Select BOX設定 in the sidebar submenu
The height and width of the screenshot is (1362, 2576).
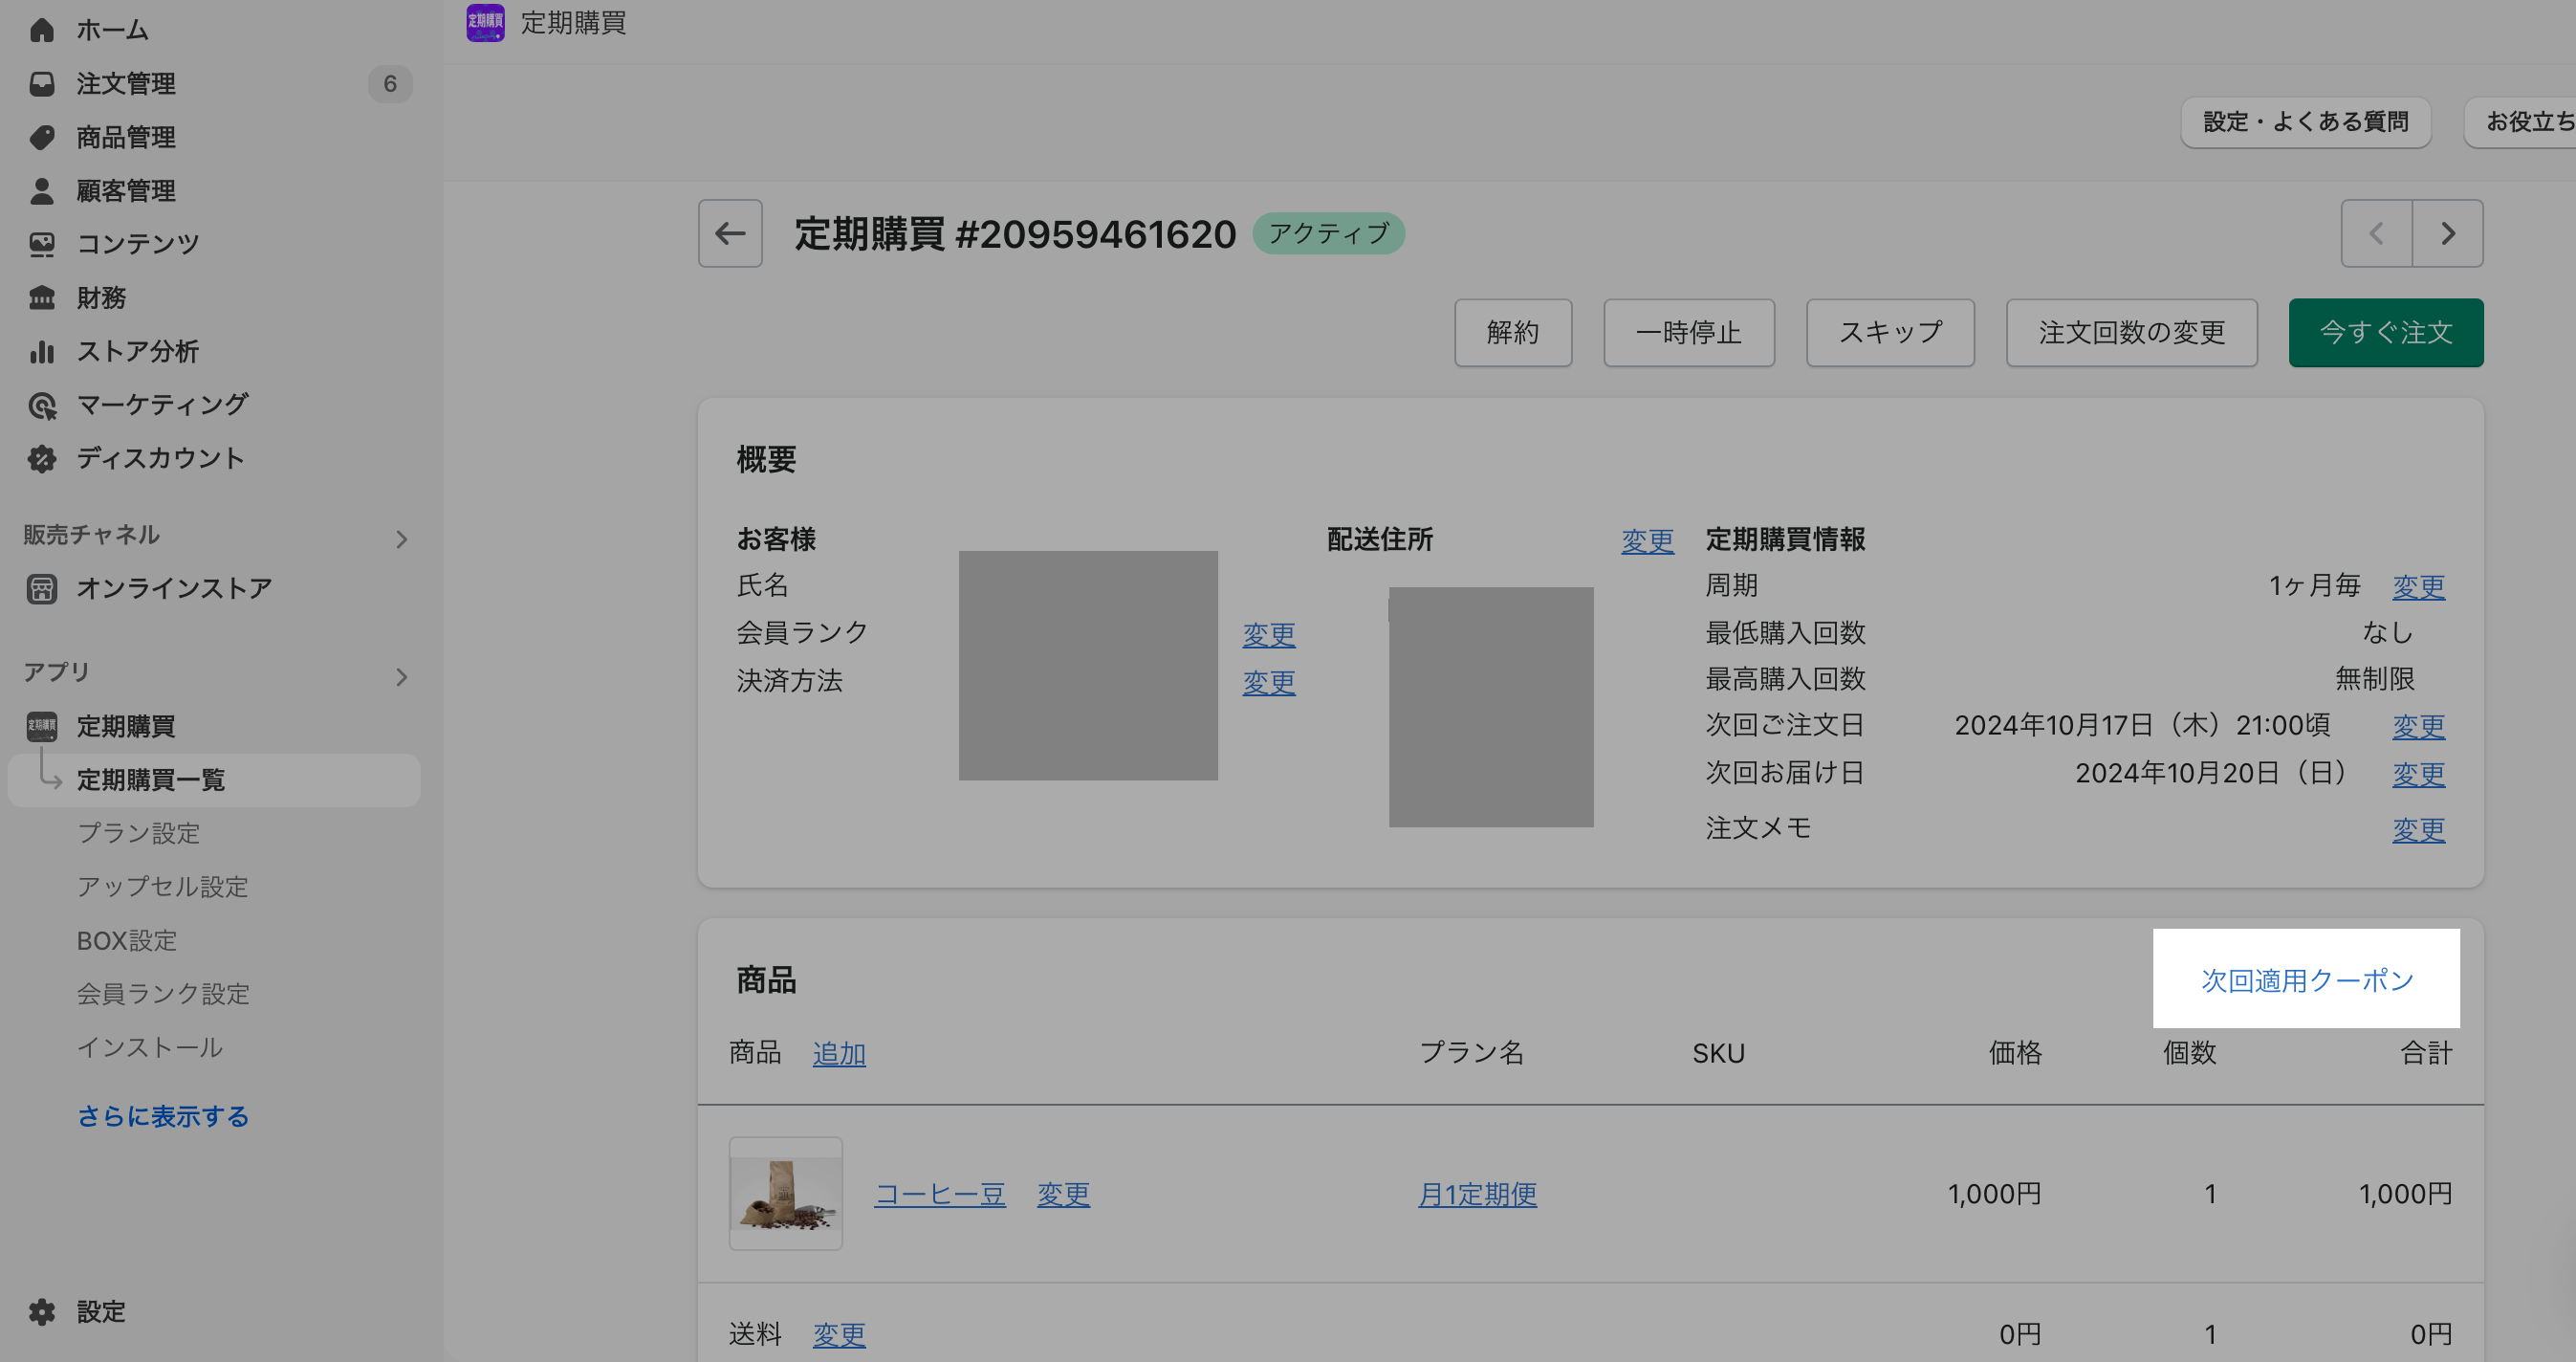point(127,940)
